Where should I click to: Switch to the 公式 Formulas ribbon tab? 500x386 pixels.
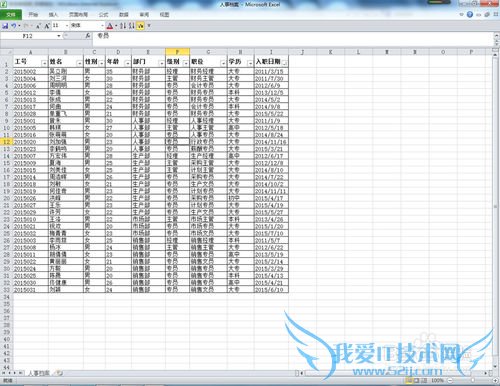[x=104, y=15]
